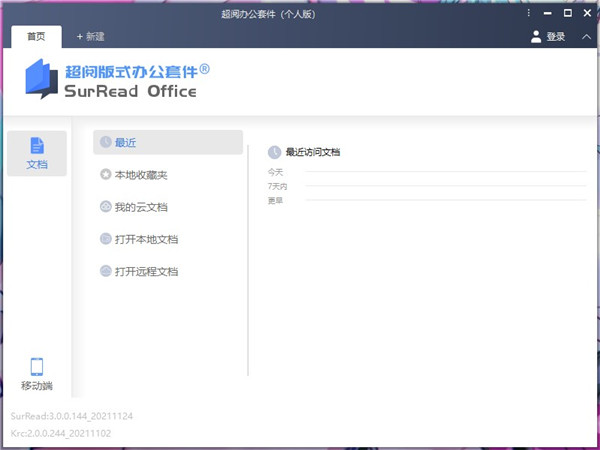Click the cloud icon beside 打开远程文档
The image size is (600, 450).
coord(106,271)
